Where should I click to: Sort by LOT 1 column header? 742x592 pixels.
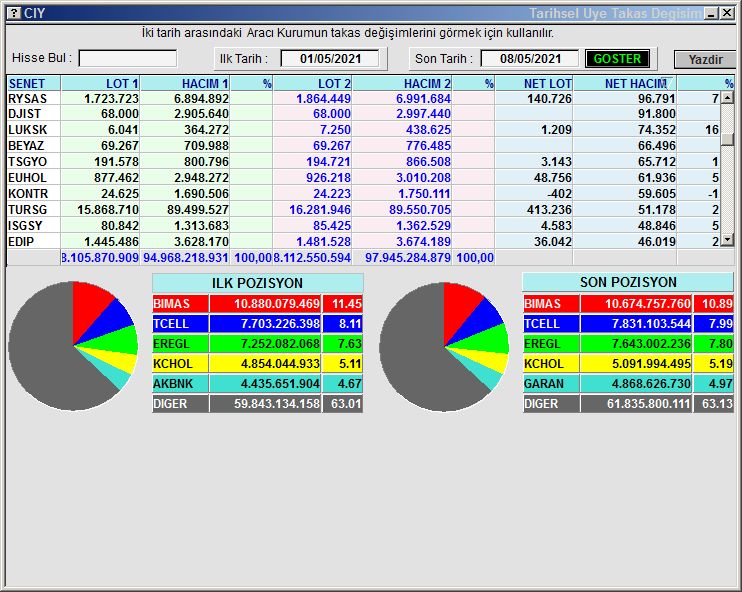pos(100,83)
